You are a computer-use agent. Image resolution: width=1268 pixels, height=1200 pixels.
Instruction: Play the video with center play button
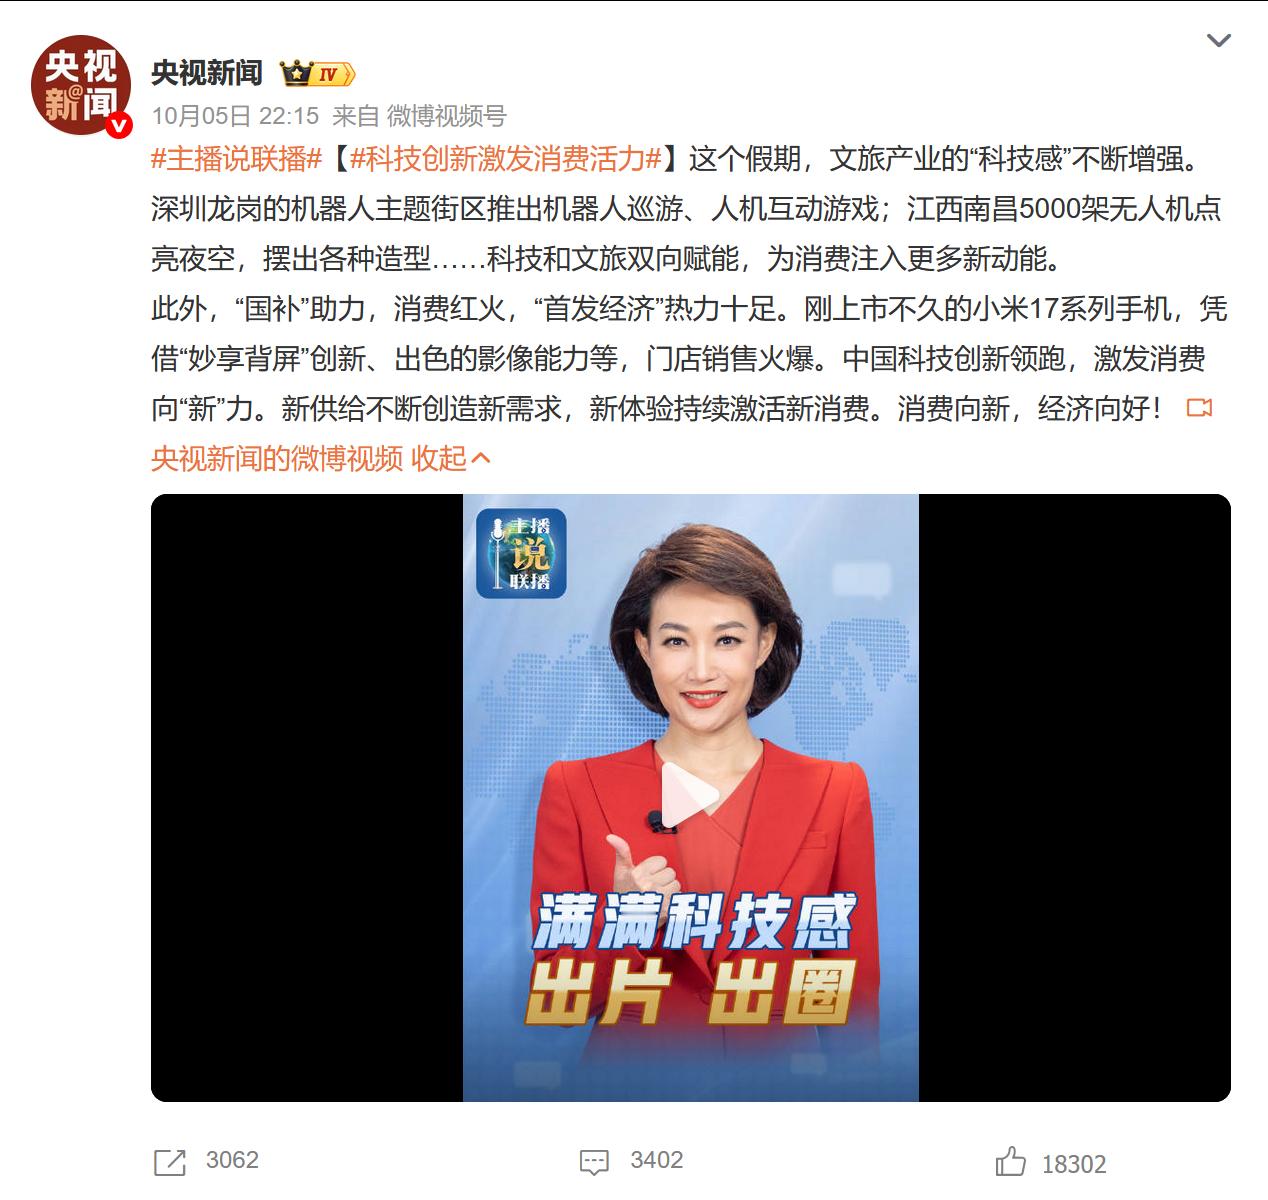[690, 797]
